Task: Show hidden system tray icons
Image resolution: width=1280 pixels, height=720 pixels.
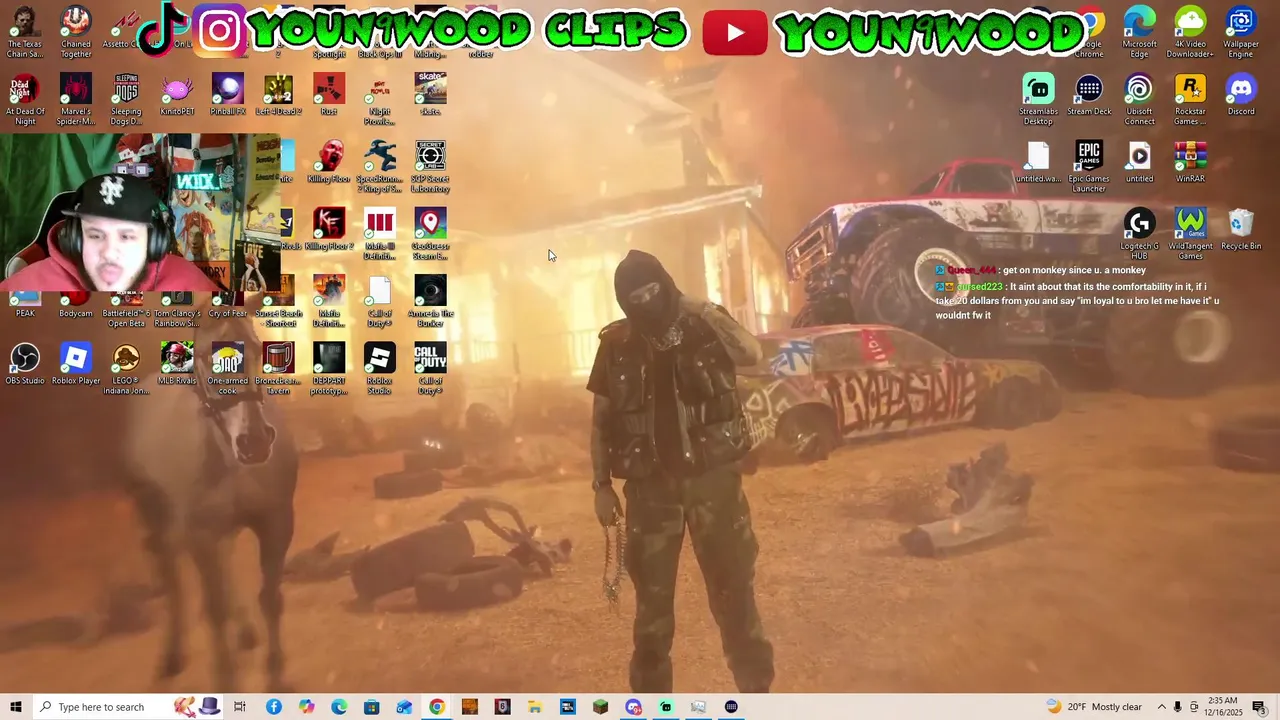Action: 1161,707
